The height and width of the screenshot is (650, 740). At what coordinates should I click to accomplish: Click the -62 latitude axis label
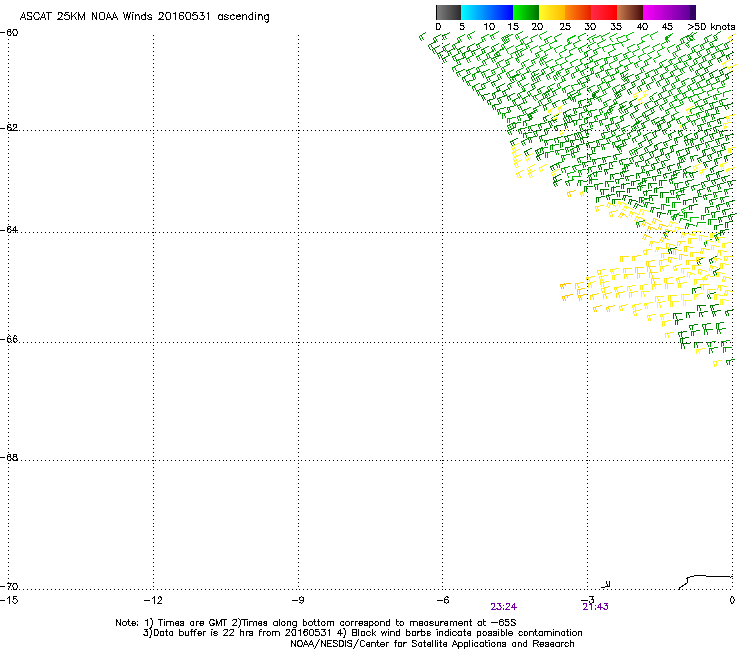(10, 128)
